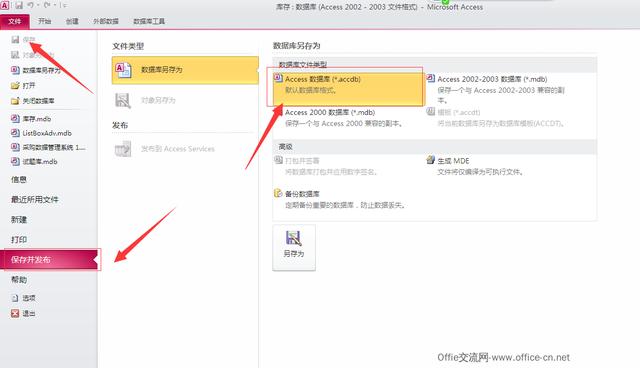This screenshot has height=368, width=640.
Task: Open the 打开 folder icon item
Action: tap(15, 86)
